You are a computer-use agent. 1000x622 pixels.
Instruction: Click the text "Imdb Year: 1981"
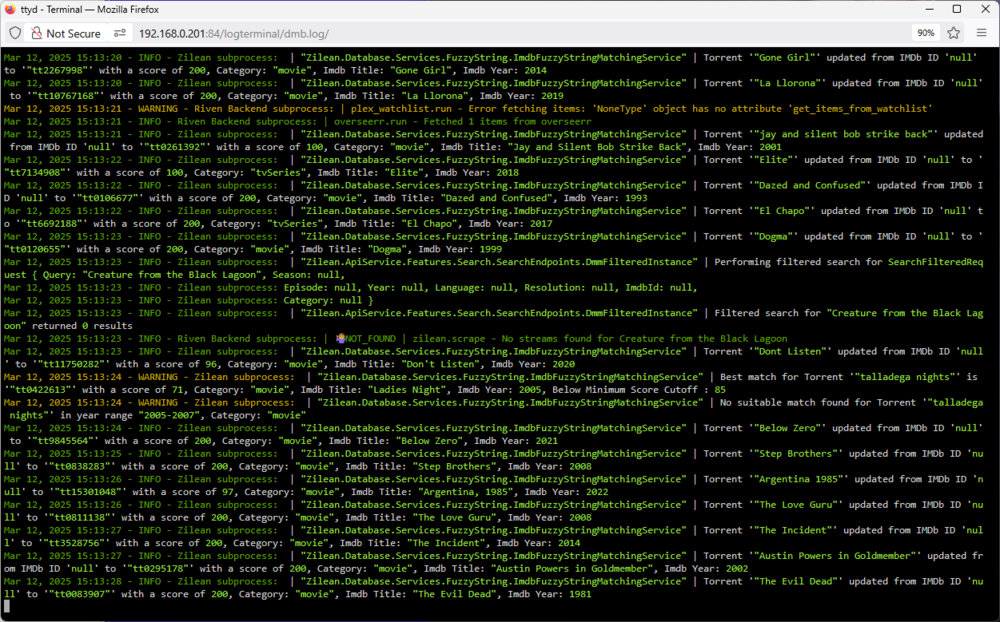tap(549, 593)
